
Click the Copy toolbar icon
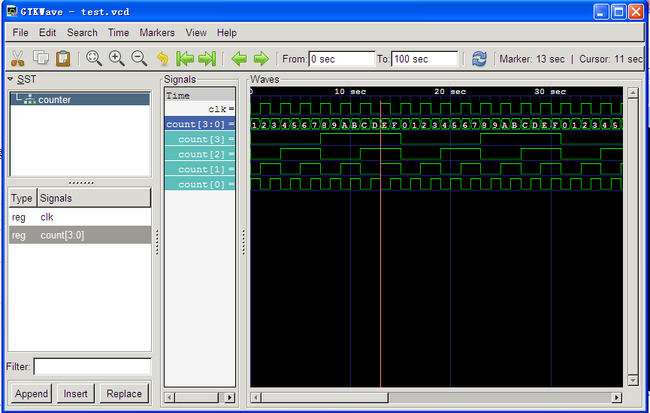point(41,58)
